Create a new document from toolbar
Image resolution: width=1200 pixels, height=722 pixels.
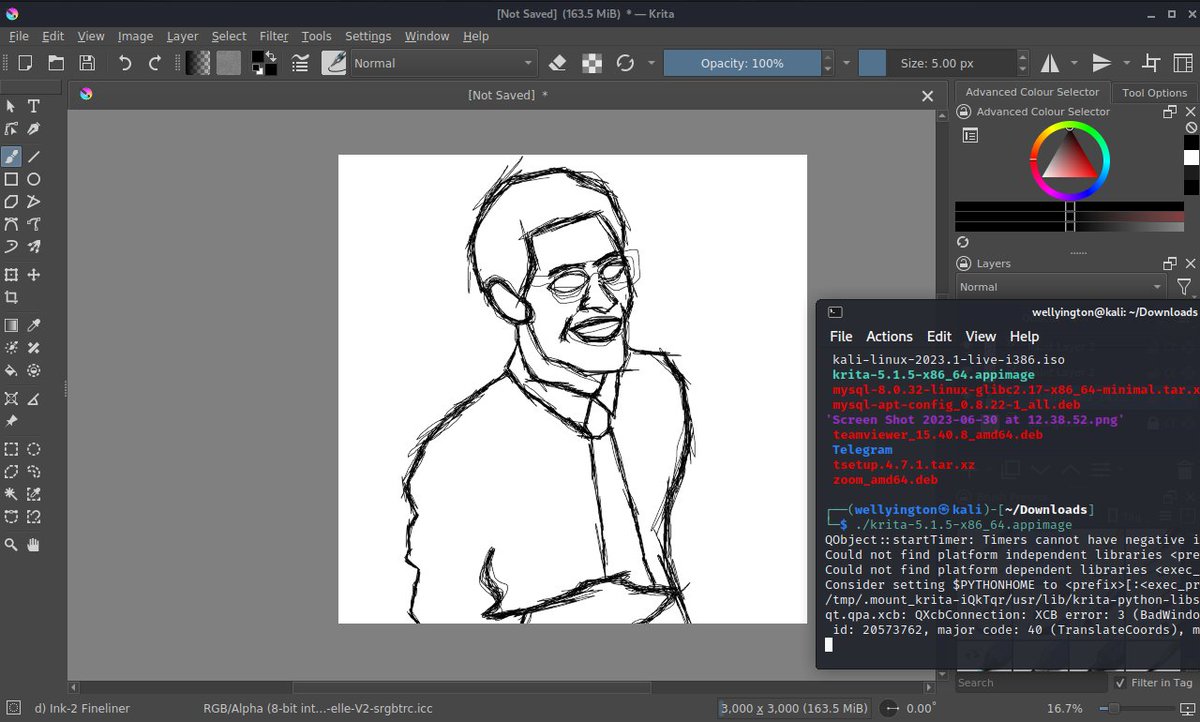point(25,63)
